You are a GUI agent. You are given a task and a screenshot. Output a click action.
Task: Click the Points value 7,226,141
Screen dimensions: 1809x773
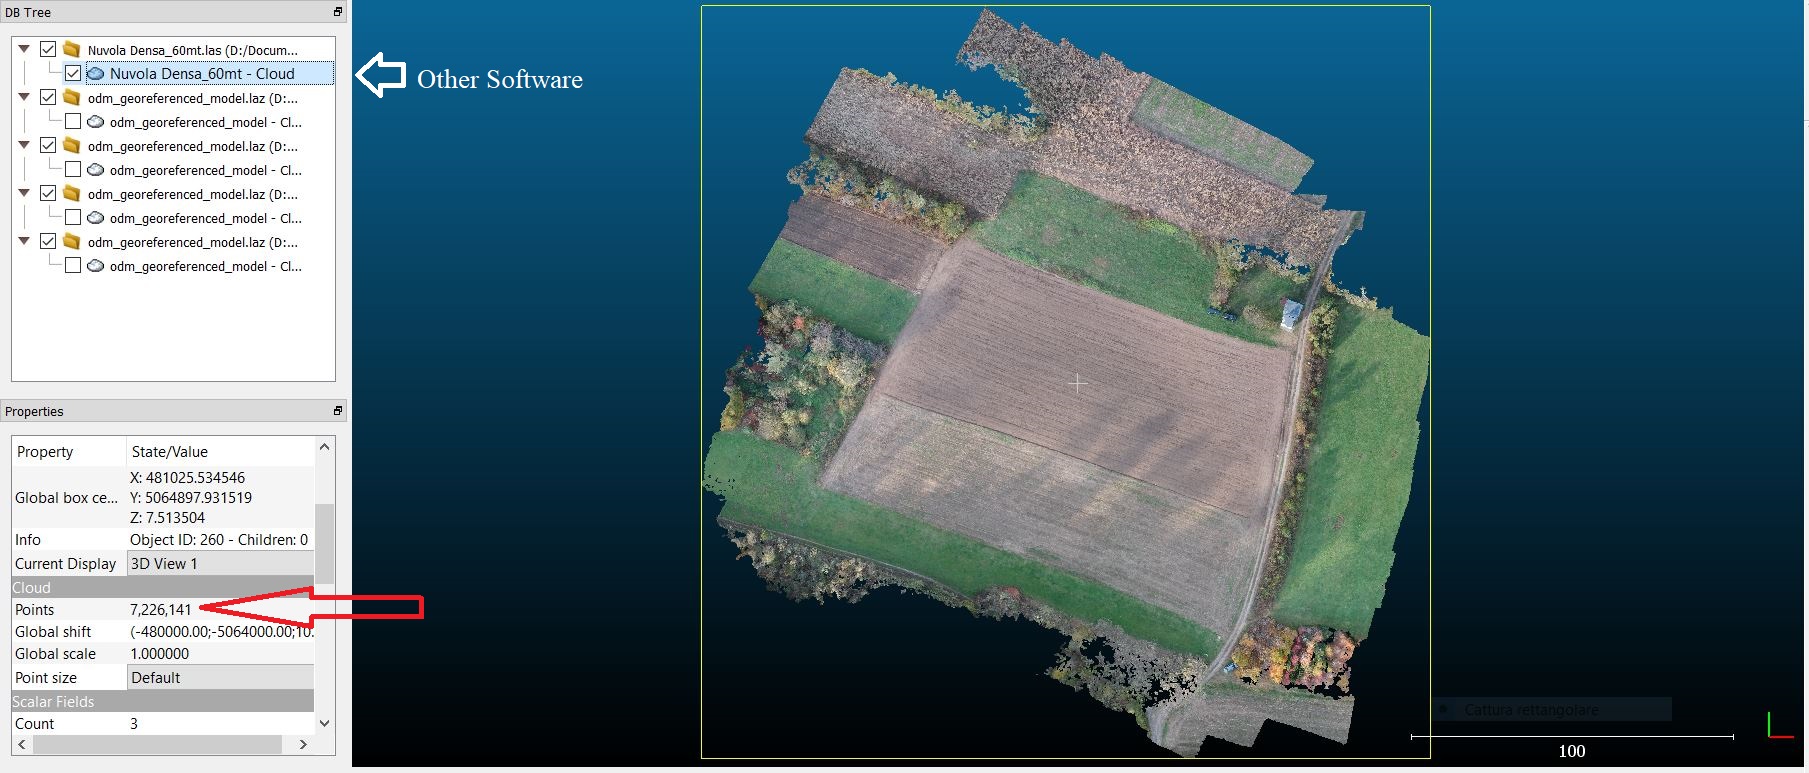click(x=160, y=609)
